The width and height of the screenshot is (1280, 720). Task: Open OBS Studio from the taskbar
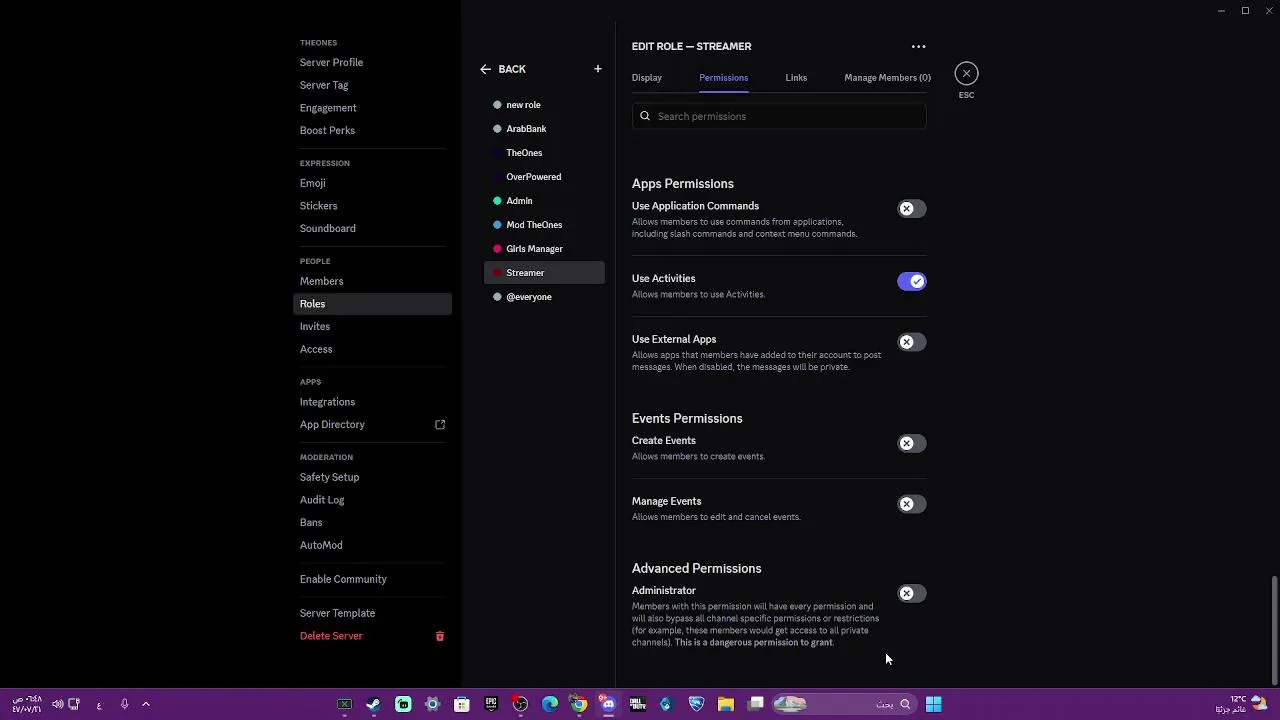point(520,704)
